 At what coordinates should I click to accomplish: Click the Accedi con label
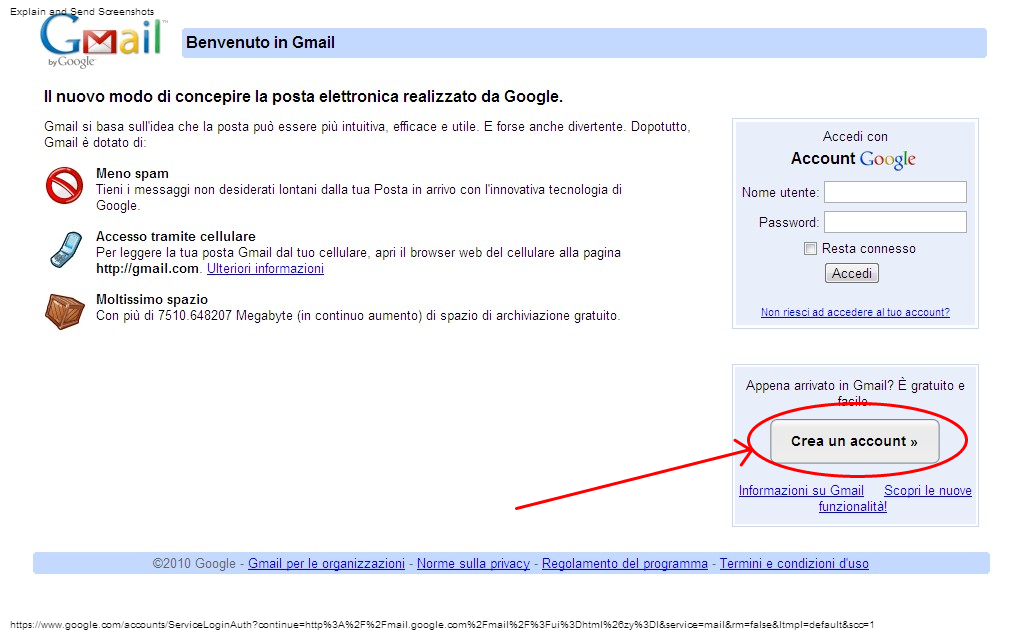(855, 136)
